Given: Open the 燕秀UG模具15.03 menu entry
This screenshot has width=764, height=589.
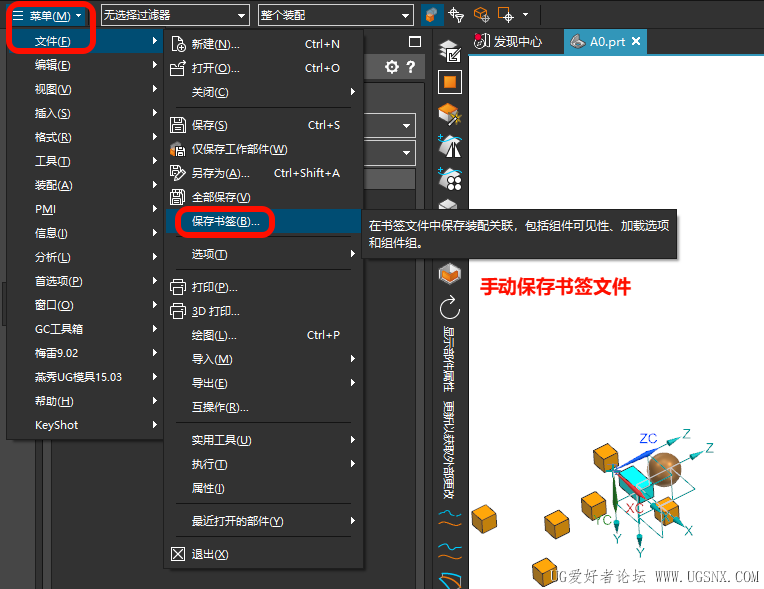Looking at the screenshot, I should 85,377.
